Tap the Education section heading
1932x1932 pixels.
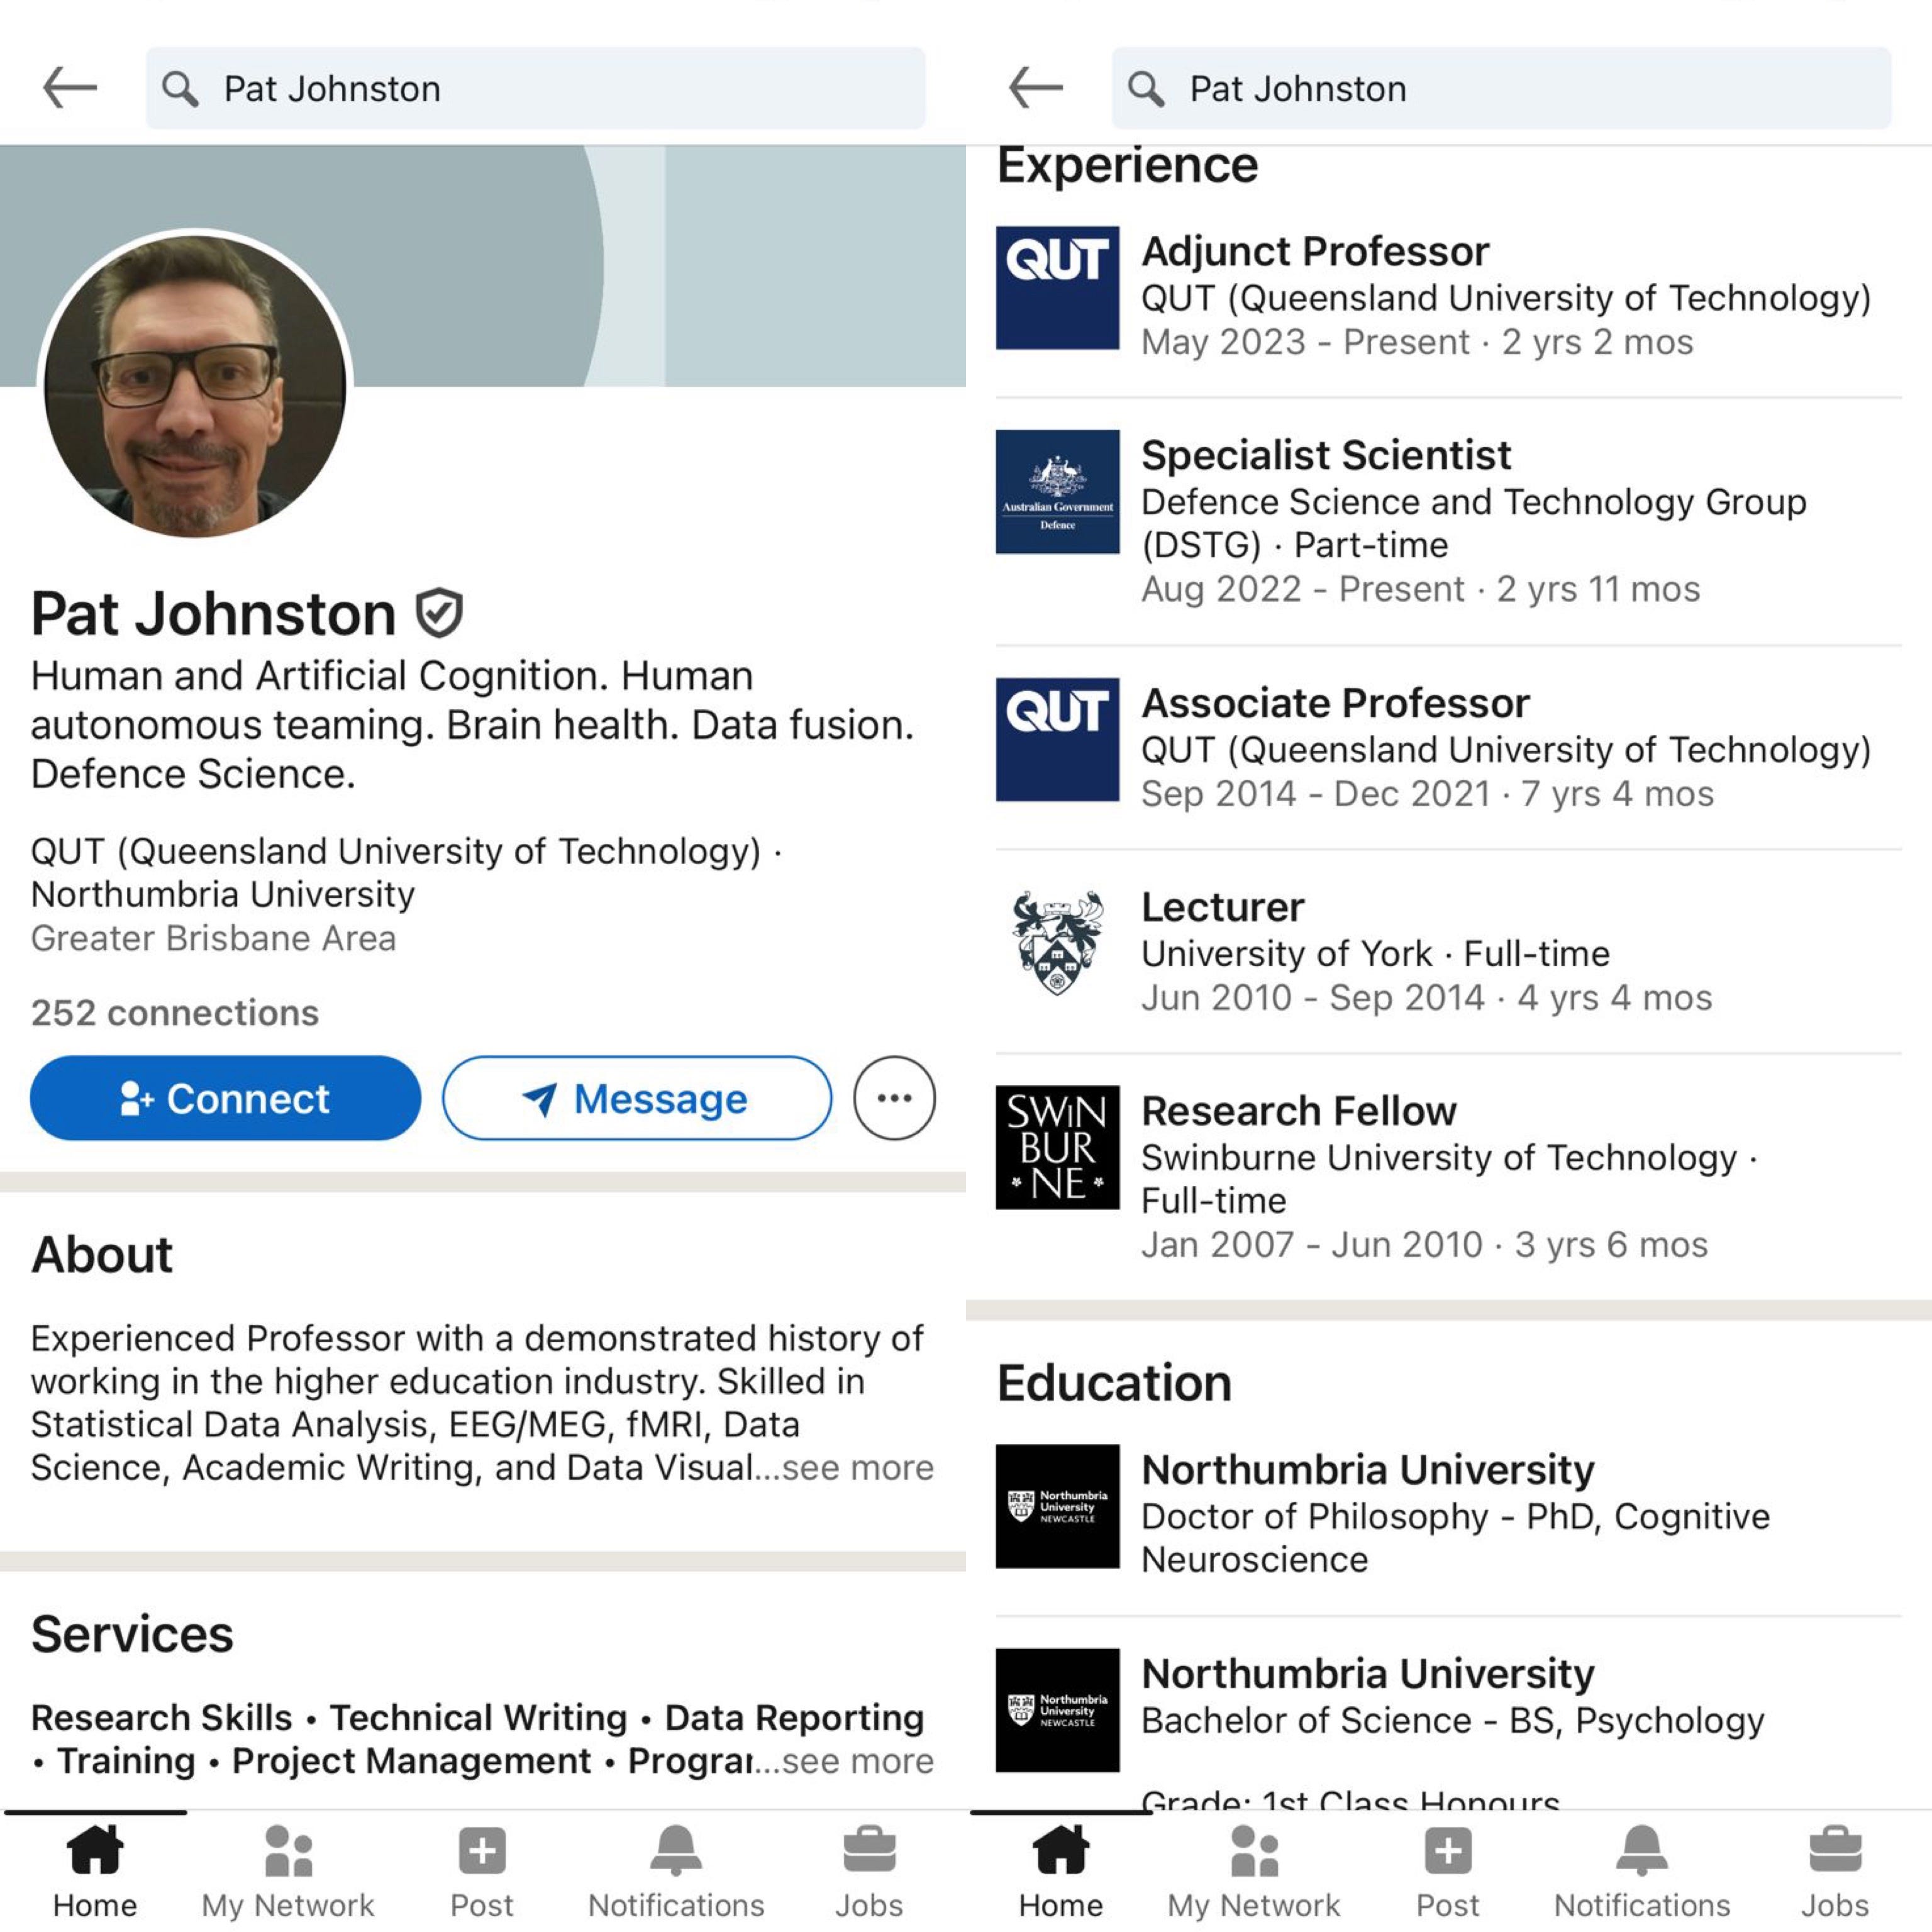(1114, 1383)
